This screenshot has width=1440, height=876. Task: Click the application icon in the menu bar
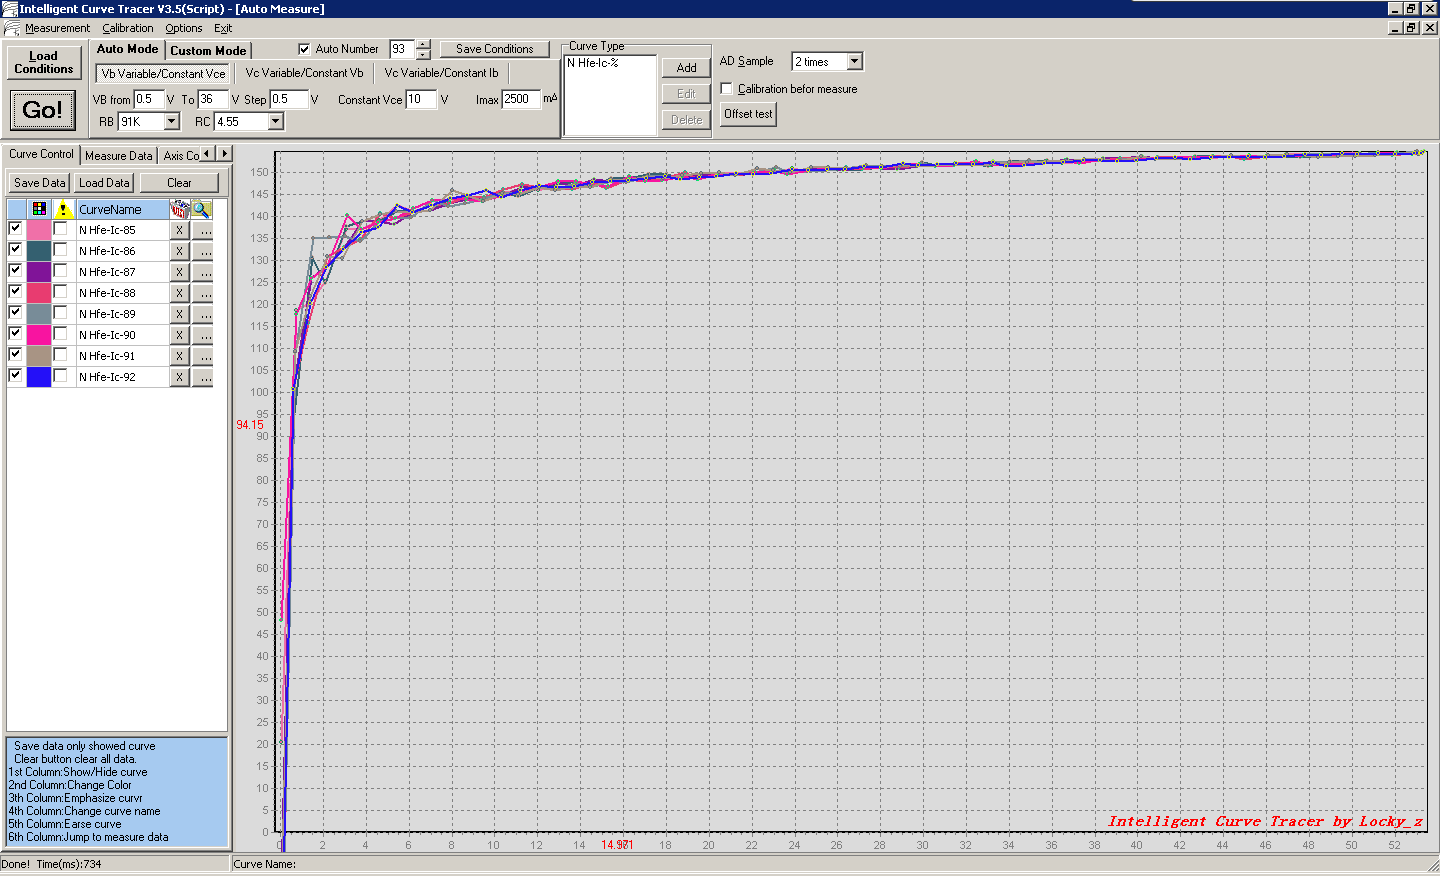(x=11, y=28)
